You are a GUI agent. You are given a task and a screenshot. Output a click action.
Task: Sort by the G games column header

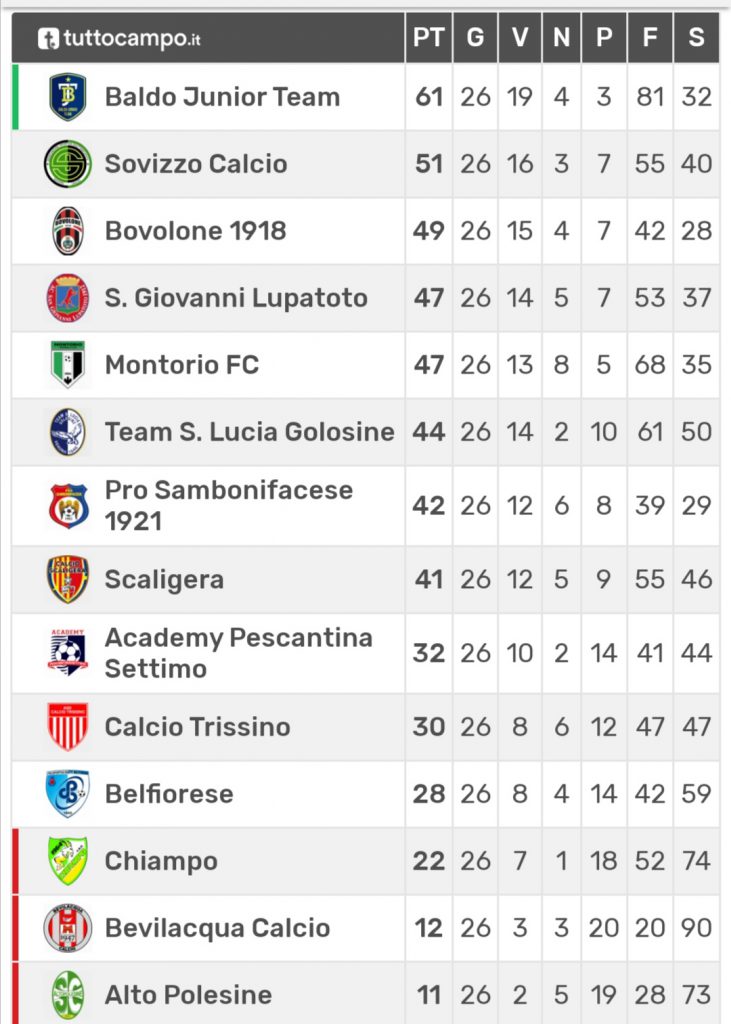tap(475, 37)
